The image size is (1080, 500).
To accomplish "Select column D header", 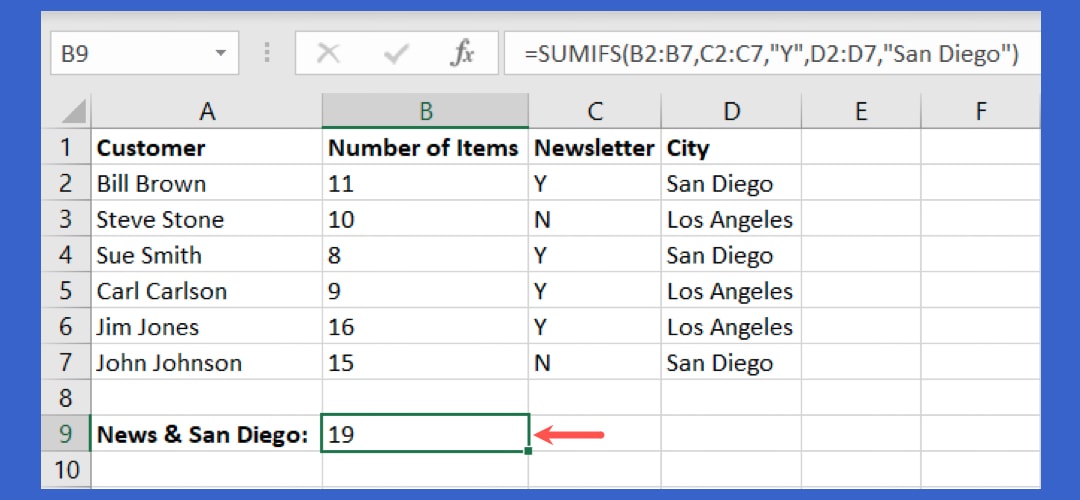I will pos(732,111).
